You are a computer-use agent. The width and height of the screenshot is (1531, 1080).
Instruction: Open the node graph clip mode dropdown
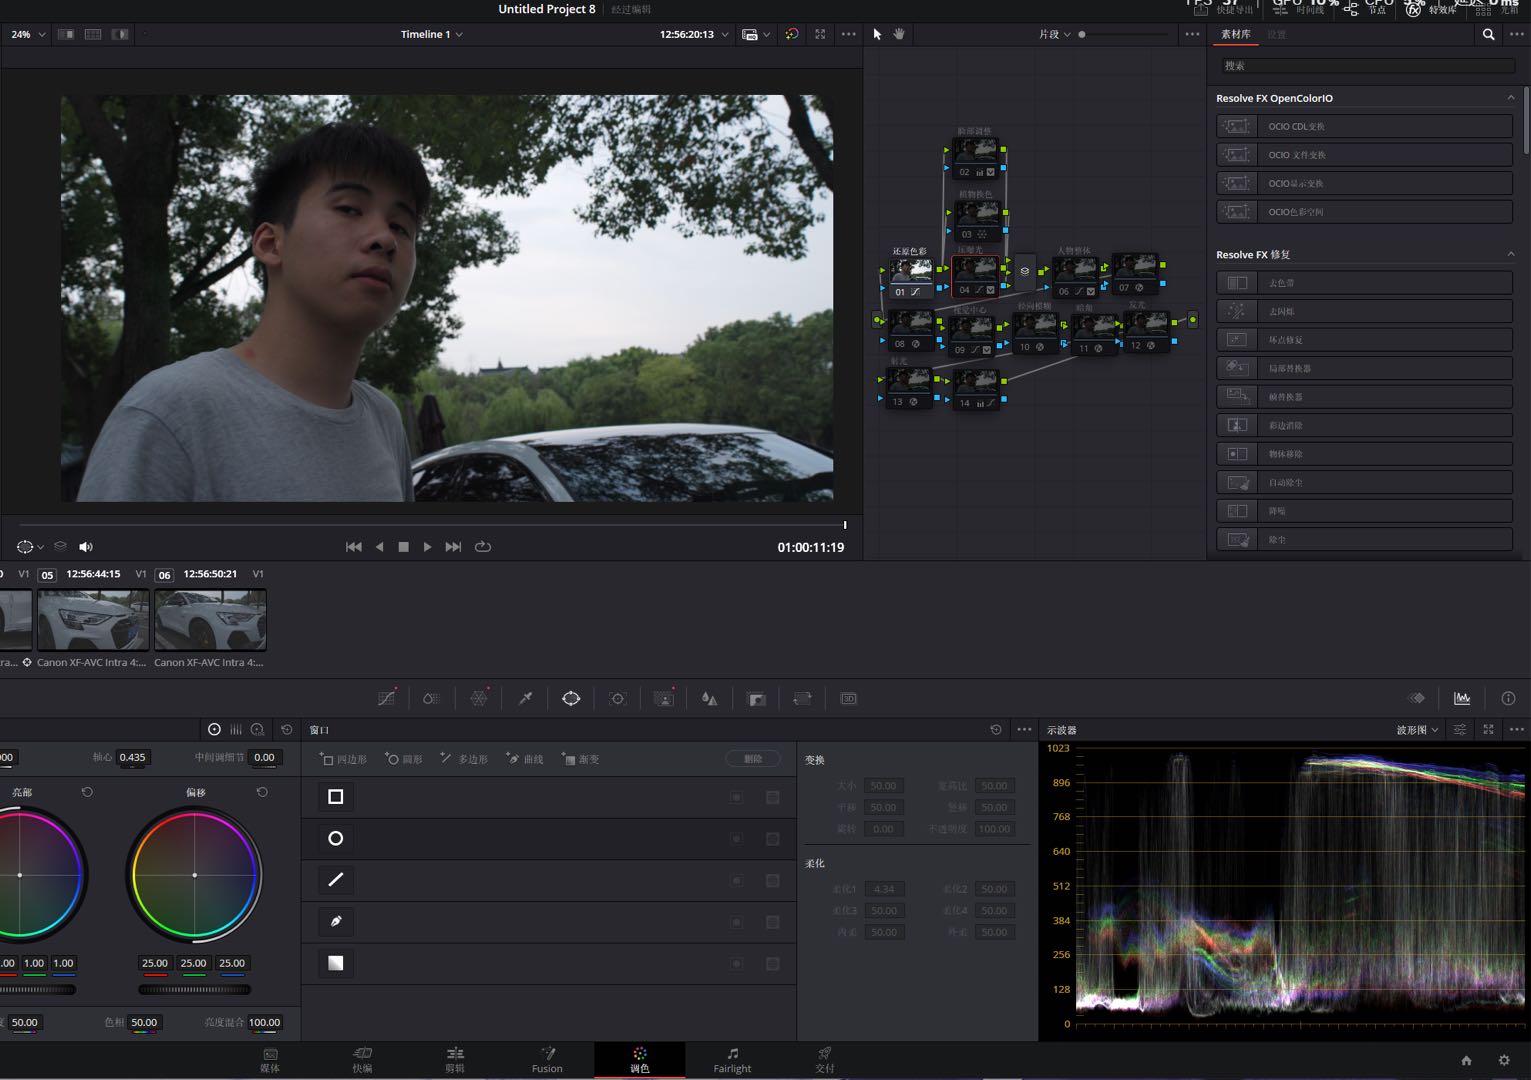1054,34
